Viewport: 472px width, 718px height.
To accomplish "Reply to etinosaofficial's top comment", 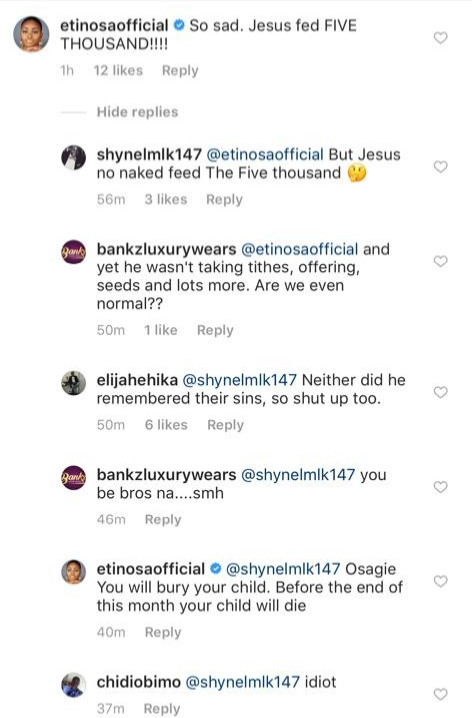I will [180, 71].
